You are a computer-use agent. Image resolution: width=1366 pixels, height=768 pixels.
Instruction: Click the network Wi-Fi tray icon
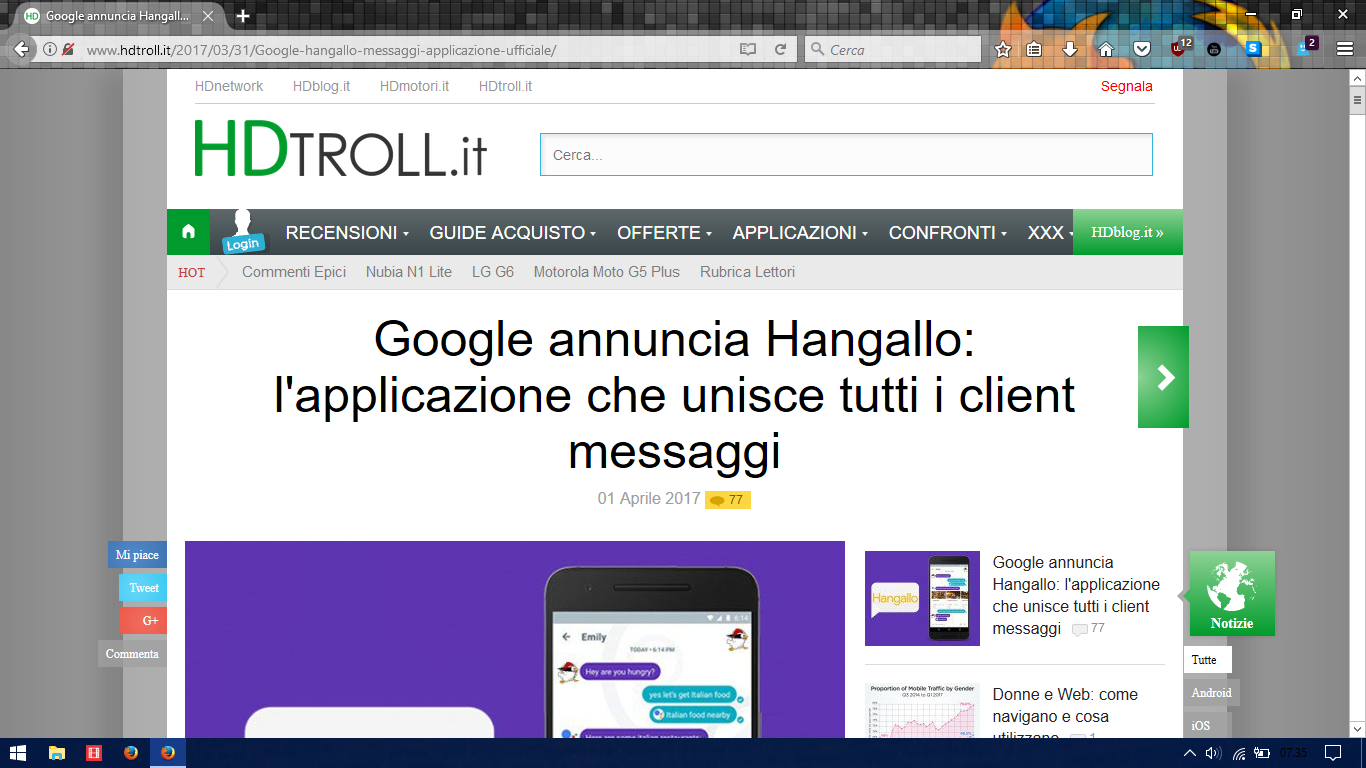pos(1239,752)
